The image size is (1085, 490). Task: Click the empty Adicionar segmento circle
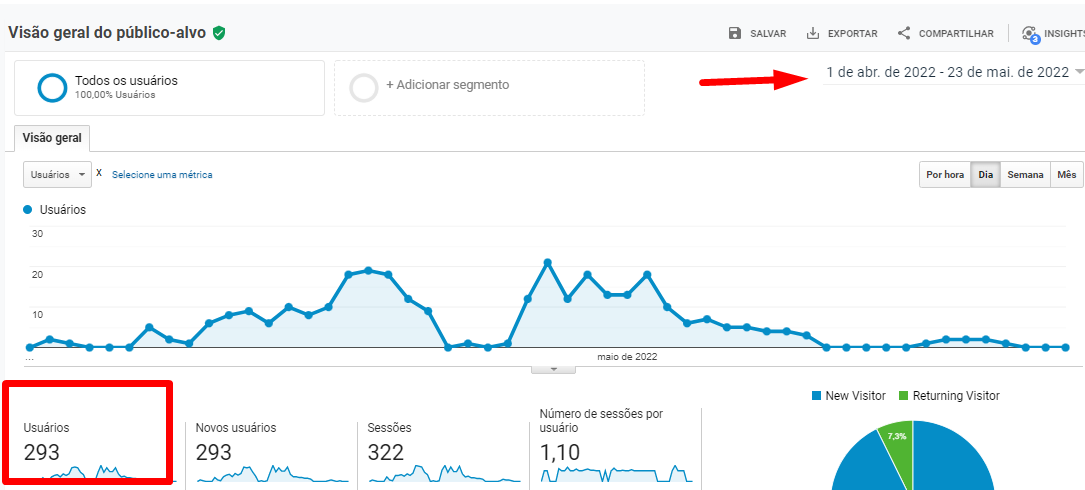[364, 88]
